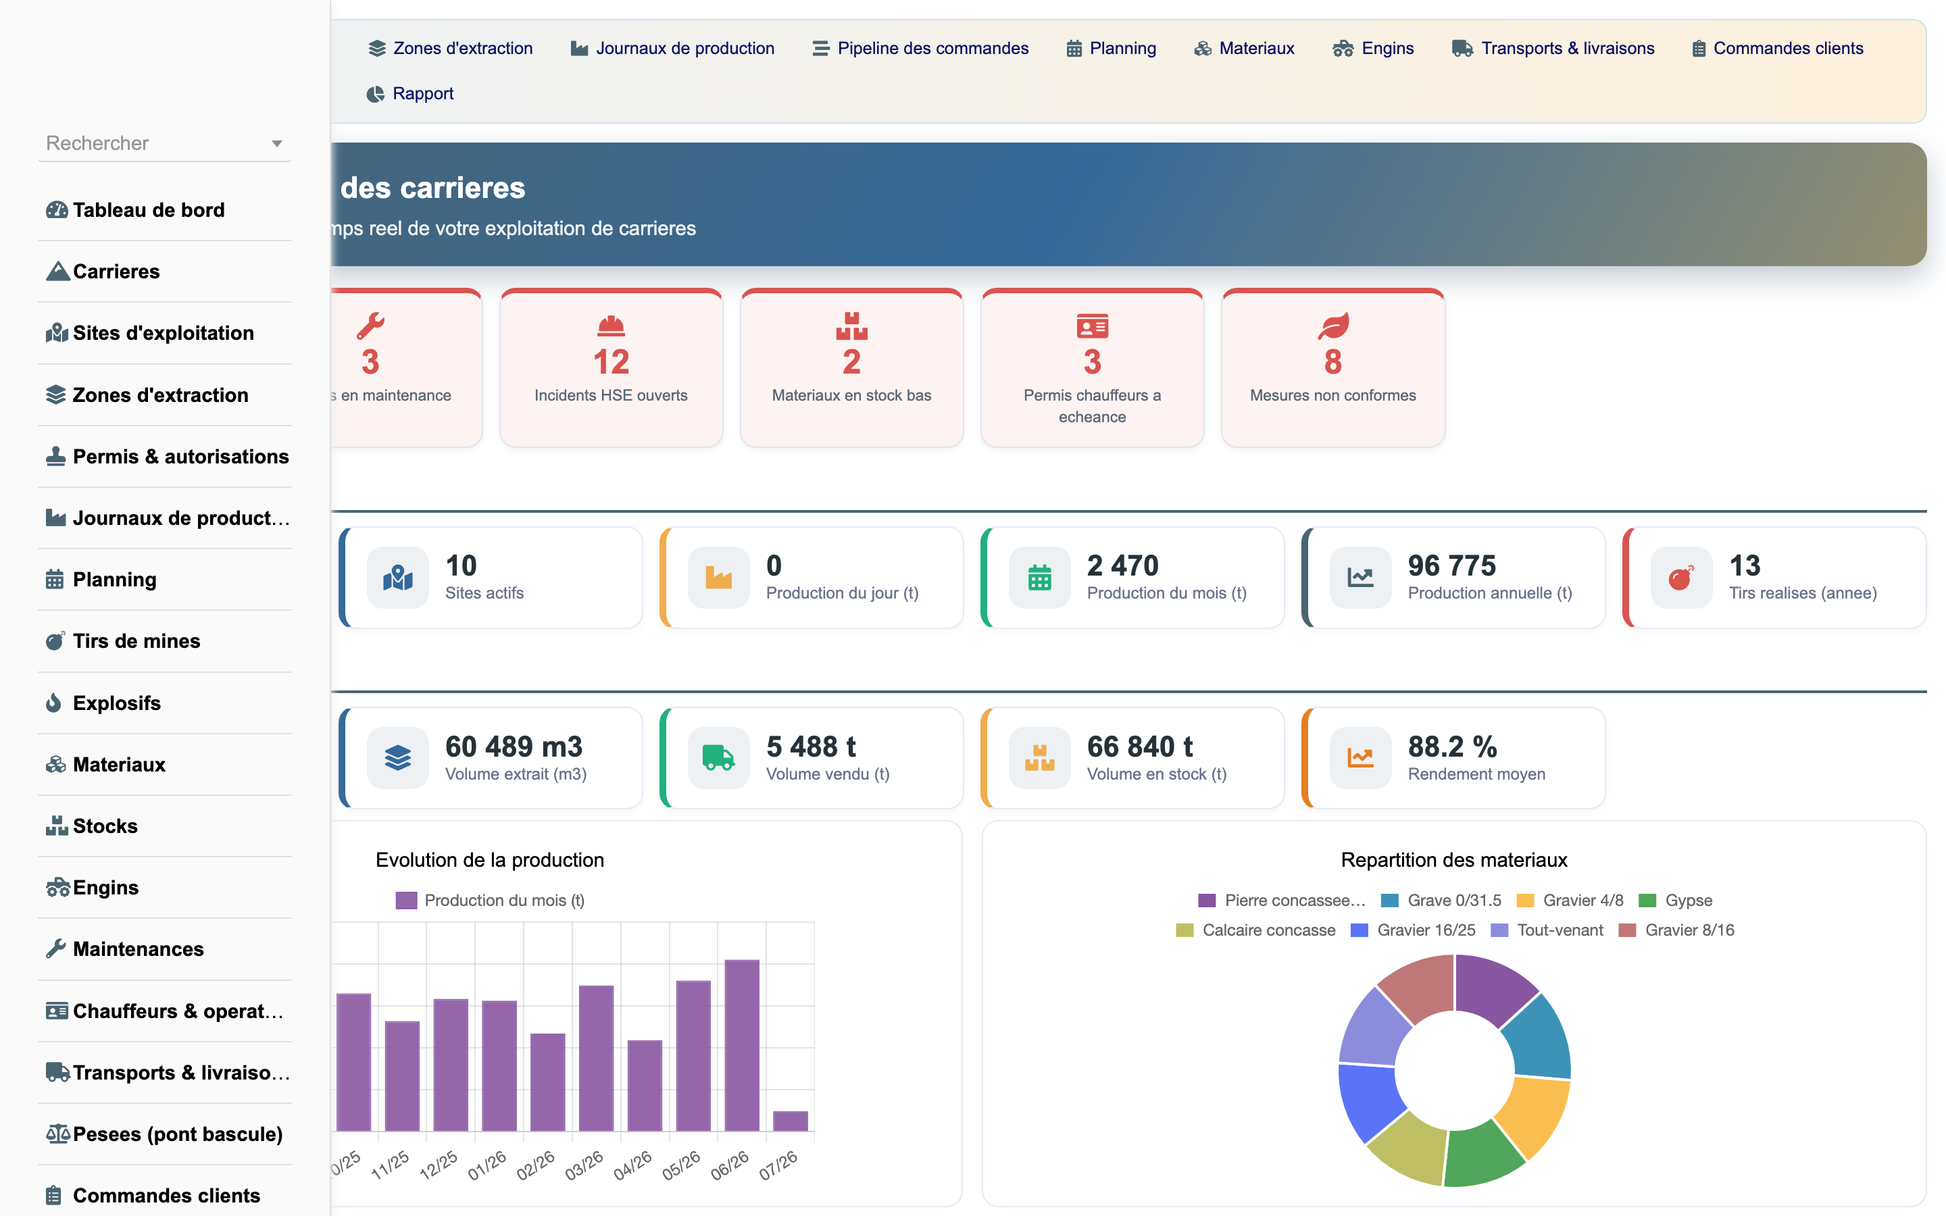The height and width of the screenshot is (1216, 1946).
Task: Click the map icon on Sites actifs card
Action: click(398, 577)
